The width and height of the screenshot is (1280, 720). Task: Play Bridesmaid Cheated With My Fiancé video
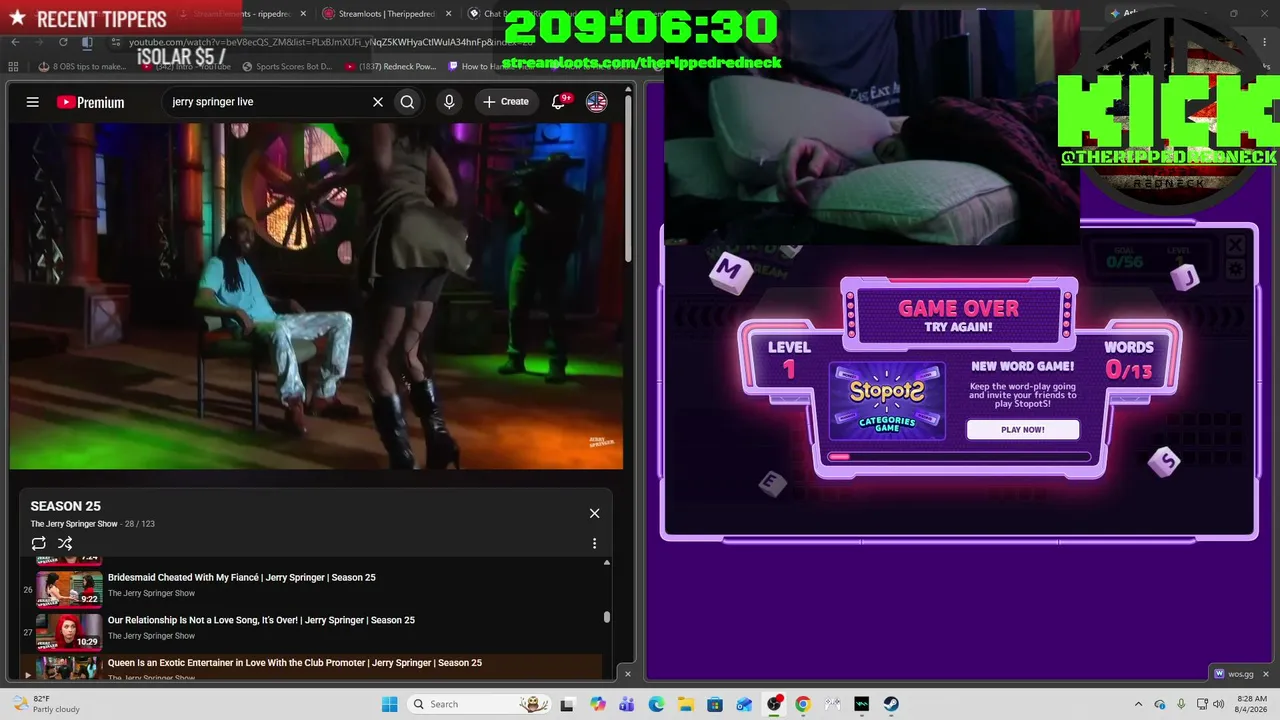(242, 577)
